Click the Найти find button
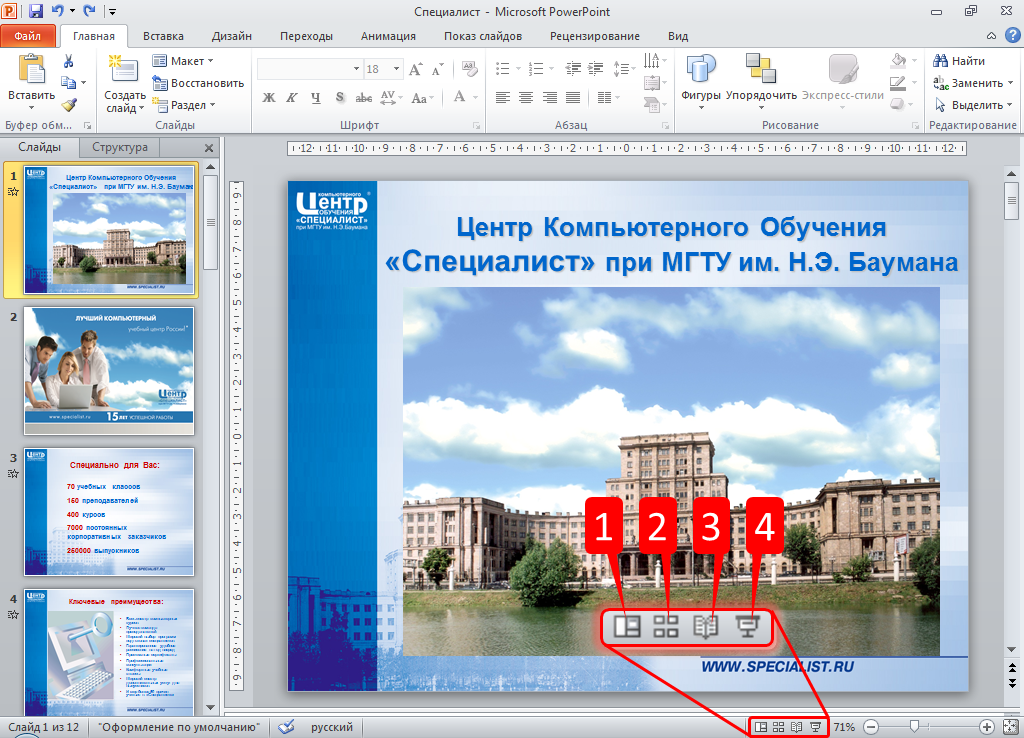Image resolution: width=1024 pixels, height=738 pixels. [x=959, y=61]
